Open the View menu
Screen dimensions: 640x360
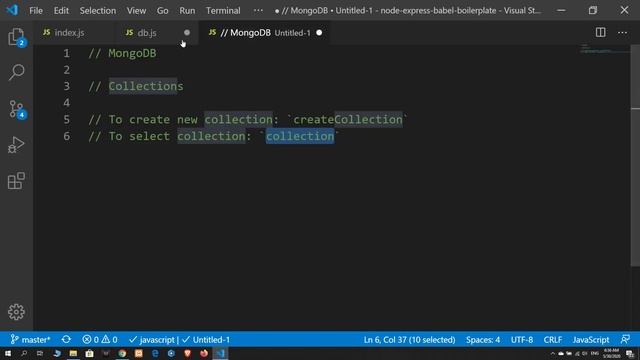click(x=136, y=11)
